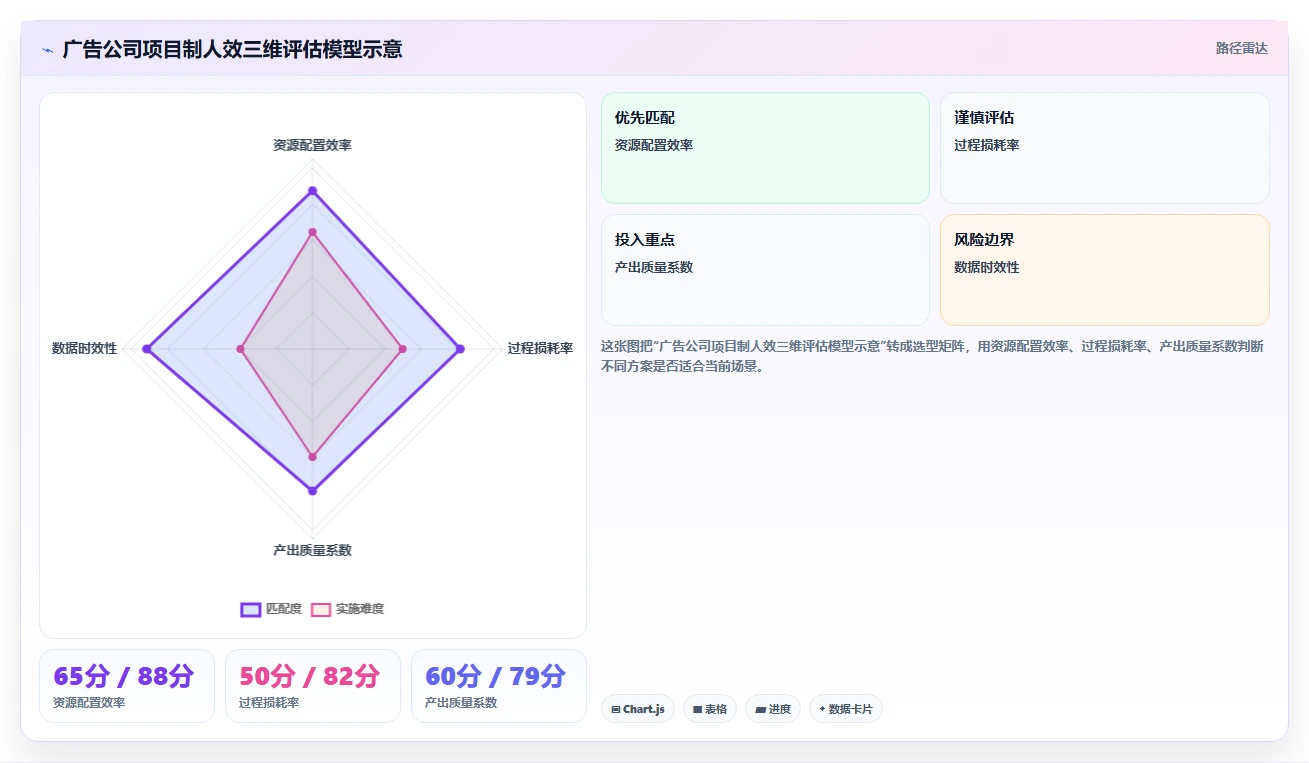
Task: Click the pink 实施难度 point on 过程损耗率 axis
Action: 402,349
